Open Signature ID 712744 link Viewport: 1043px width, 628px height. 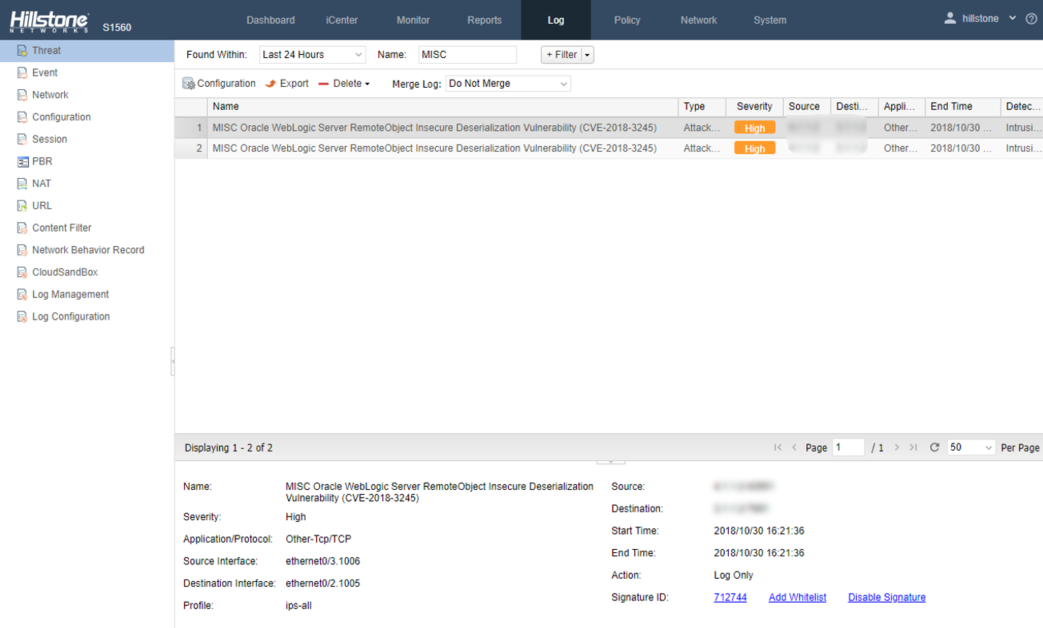coord(730,597)
